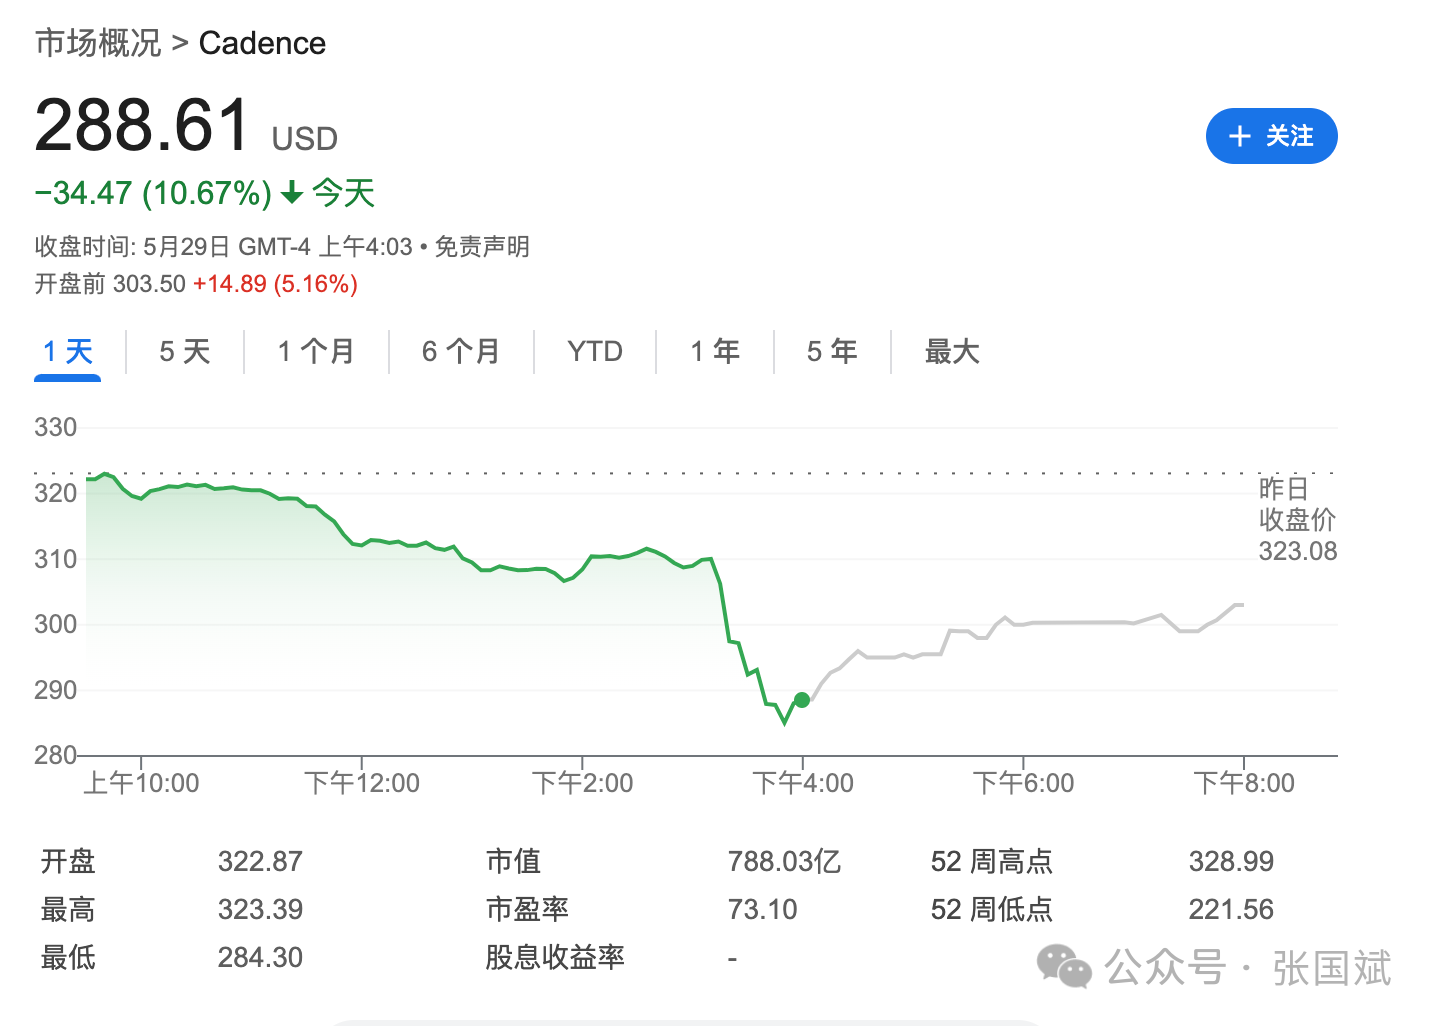Click the 下午4:00 tick on time axis
Screen dimensions: 1438x1026
803,782
